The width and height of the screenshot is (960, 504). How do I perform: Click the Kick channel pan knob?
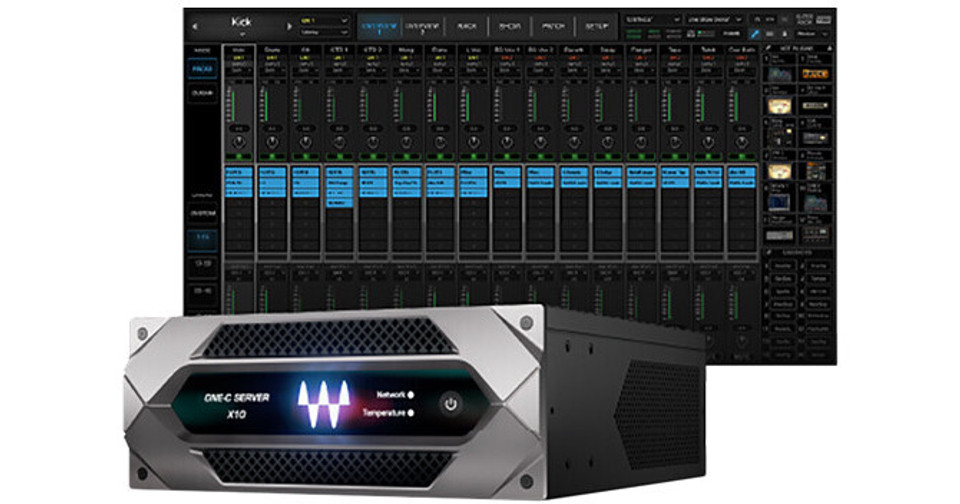(239, 143)
